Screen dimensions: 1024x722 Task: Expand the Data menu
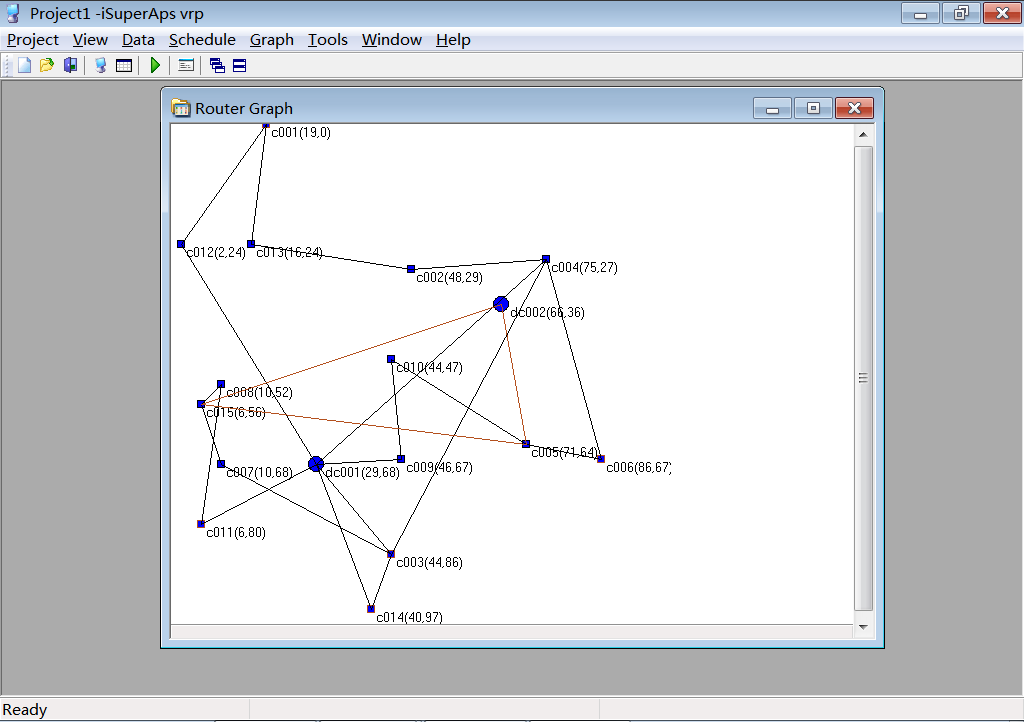pos(138,40)
